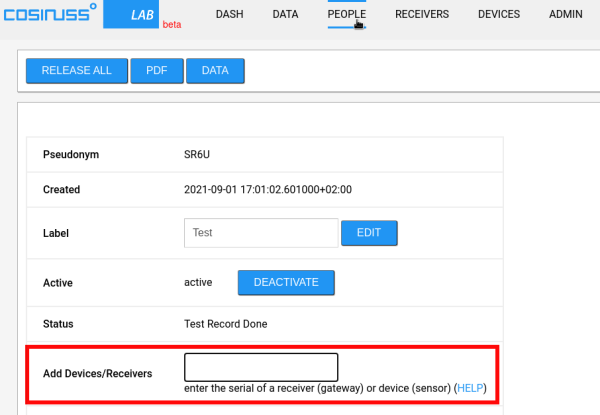Image resolution: width=600 pixels, height=415 pixels.
Task: Export record with PDF button
Action: pyautogui.click(x=156, y=71)
